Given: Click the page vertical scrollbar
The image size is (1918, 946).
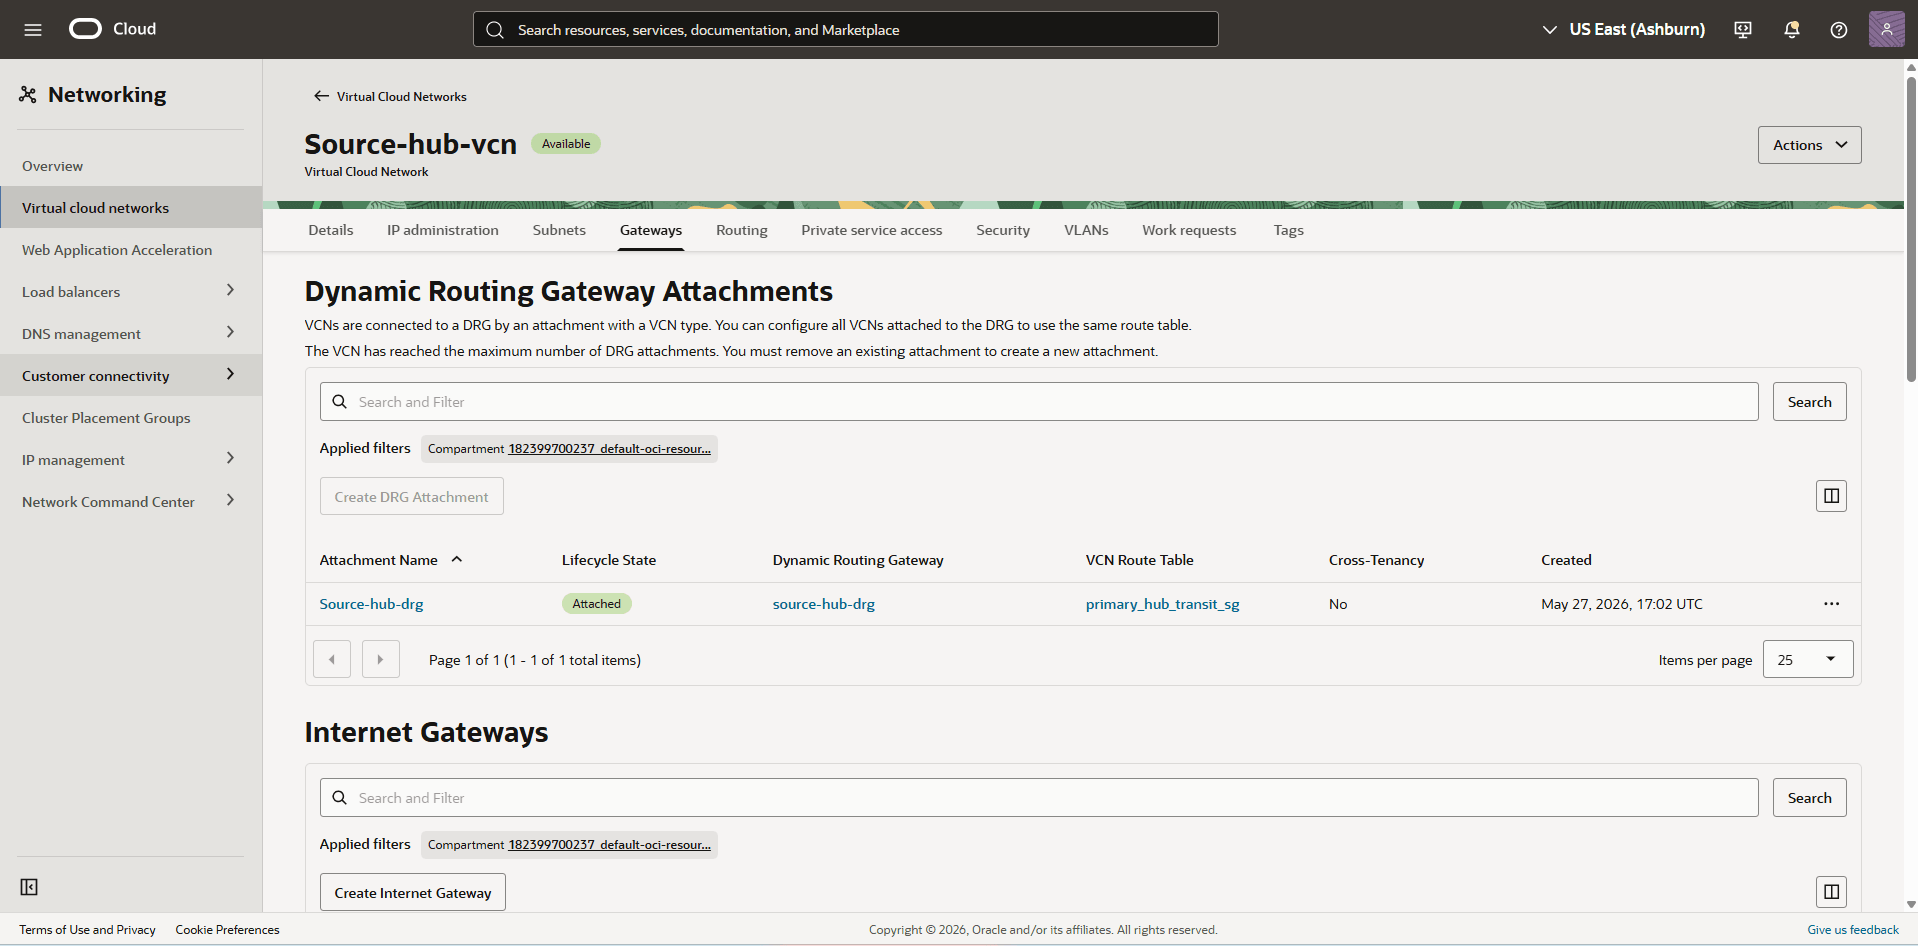Looking at the screenshot, I should coord(1911,230).
